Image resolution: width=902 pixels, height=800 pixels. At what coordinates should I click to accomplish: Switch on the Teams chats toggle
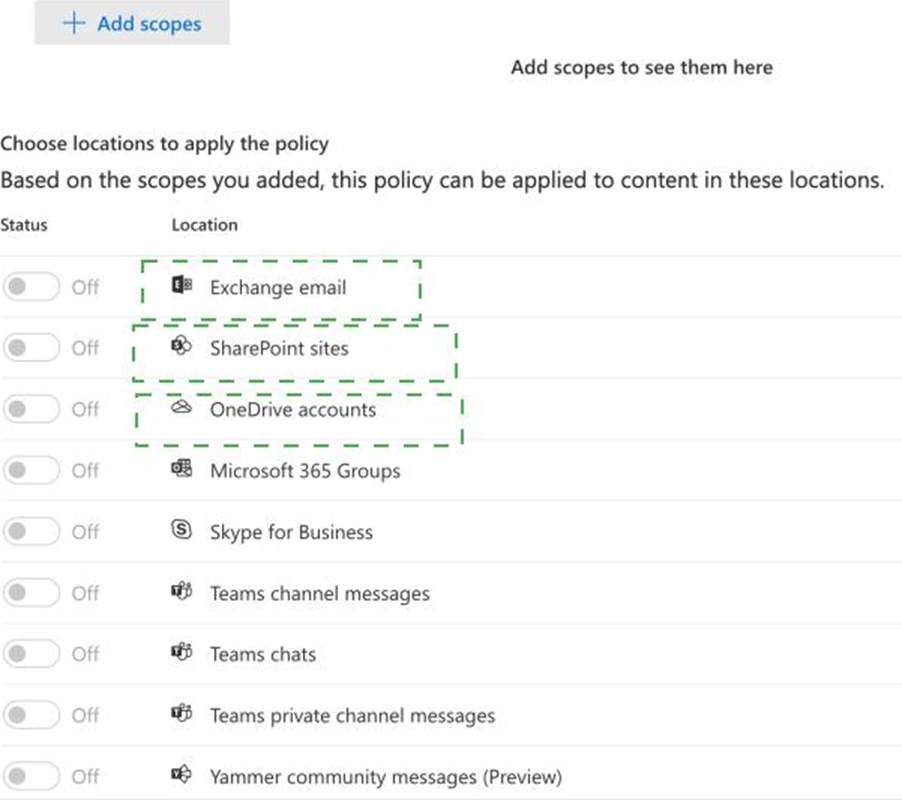pos(31,654)
